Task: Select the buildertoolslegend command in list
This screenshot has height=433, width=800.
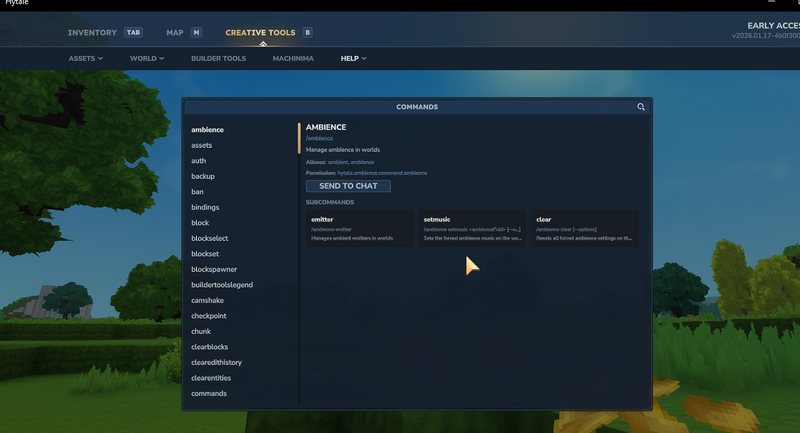Action: coord(222,285)
